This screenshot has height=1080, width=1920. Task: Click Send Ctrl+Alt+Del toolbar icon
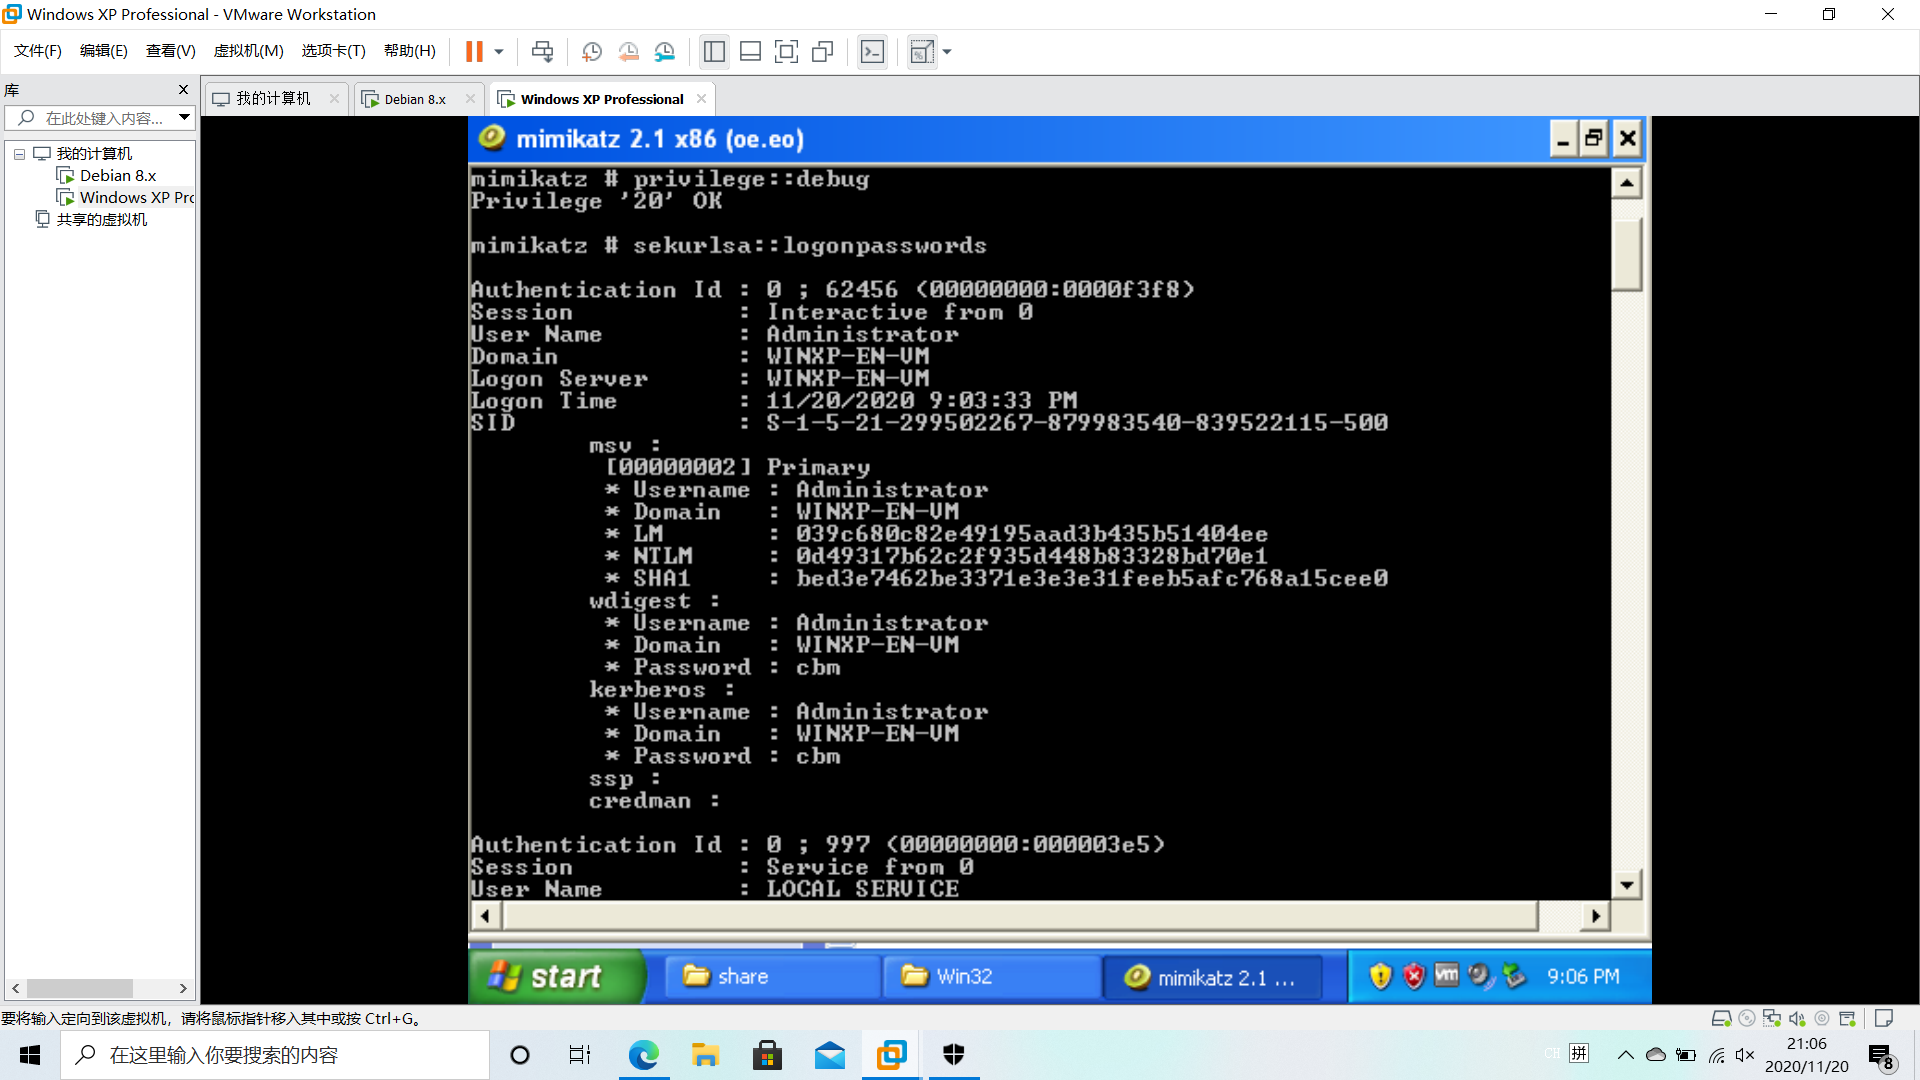point(542,51)
